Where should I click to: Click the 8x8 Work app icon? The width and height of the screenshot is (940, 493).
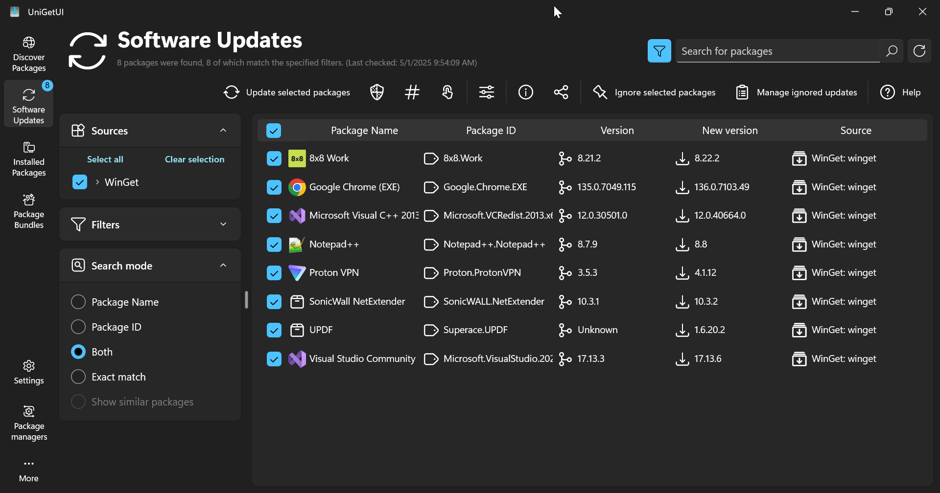(x=297, y=158)
